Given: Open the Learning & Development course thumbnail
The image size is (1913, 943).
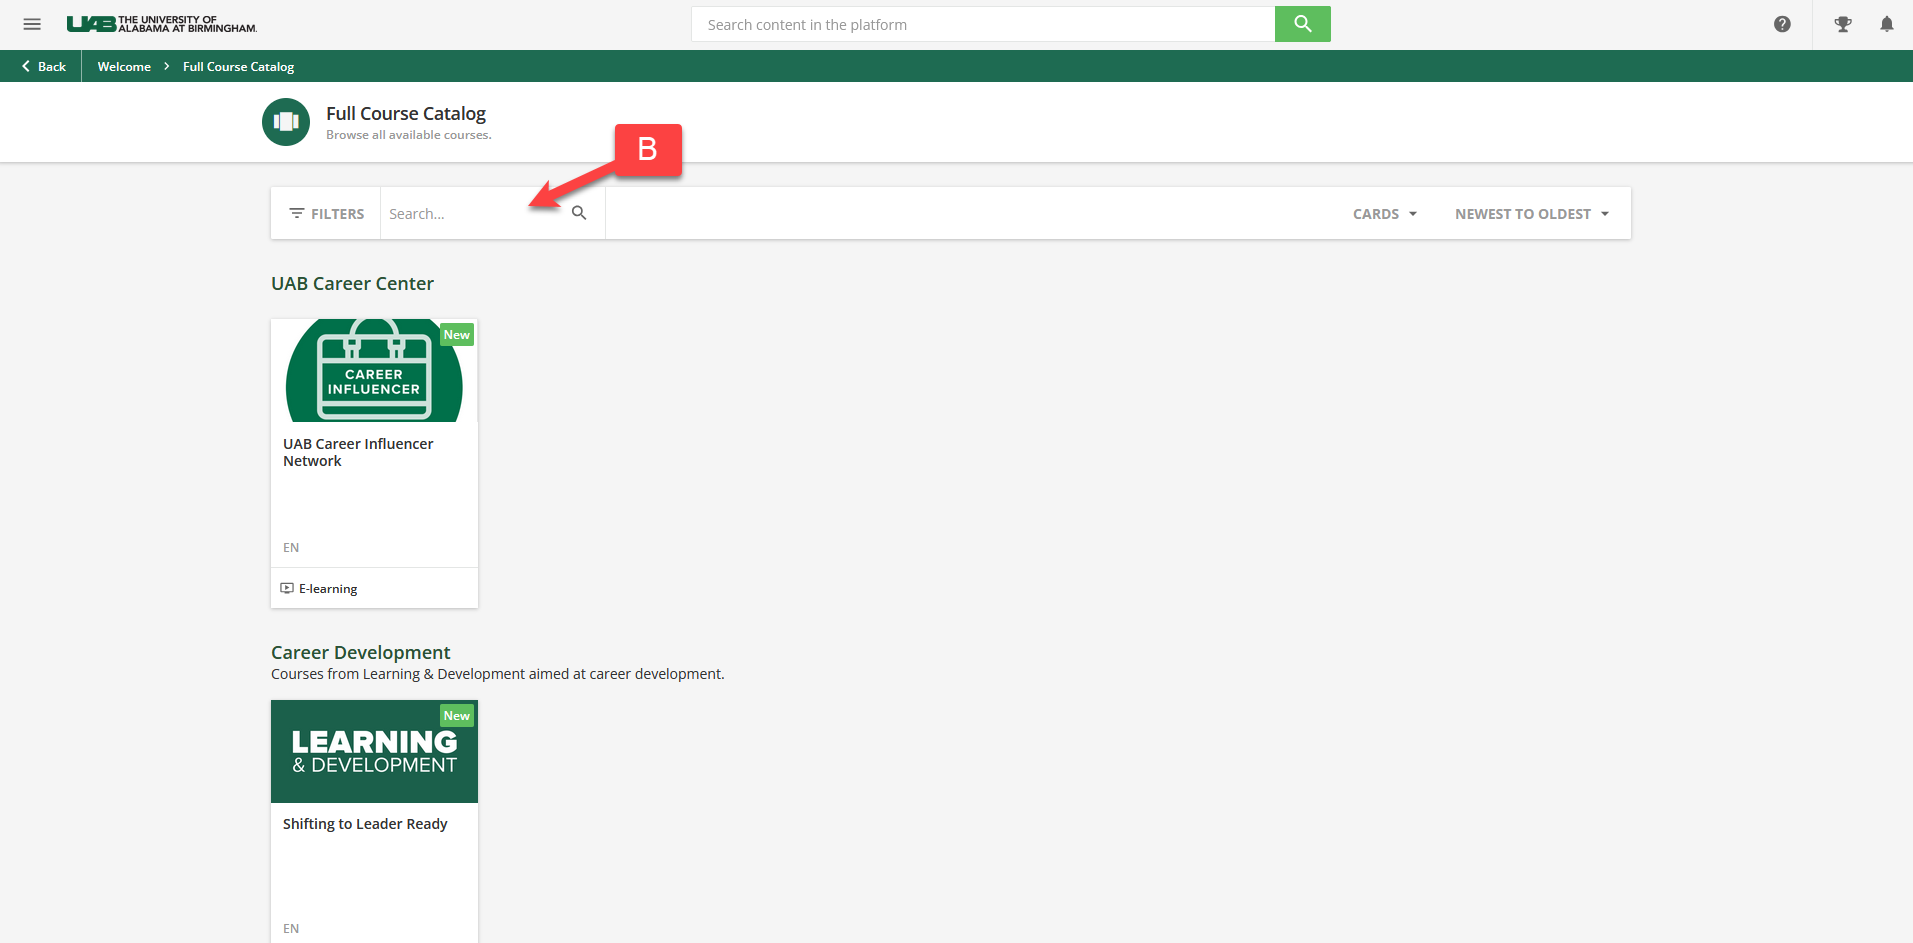Looking at the screenshot, I should tap(374, 751).
